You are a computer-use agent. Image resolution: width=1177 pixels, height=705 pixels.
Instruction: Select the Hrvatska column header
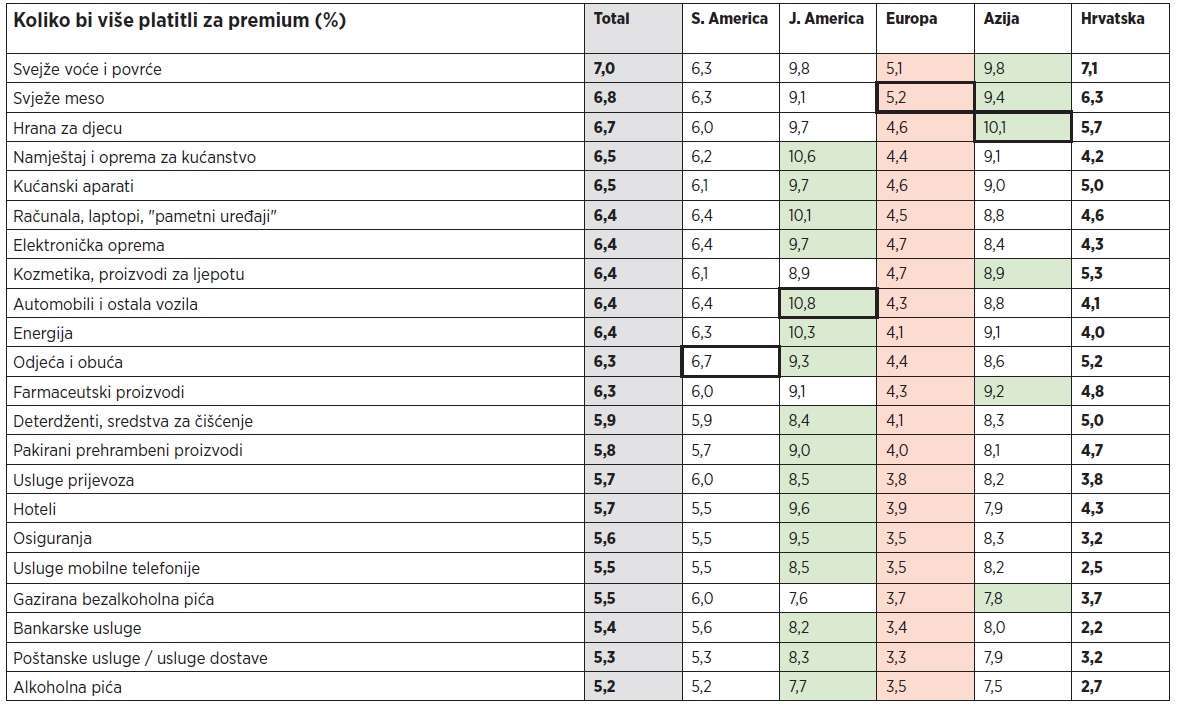[x=1112, y=19]
